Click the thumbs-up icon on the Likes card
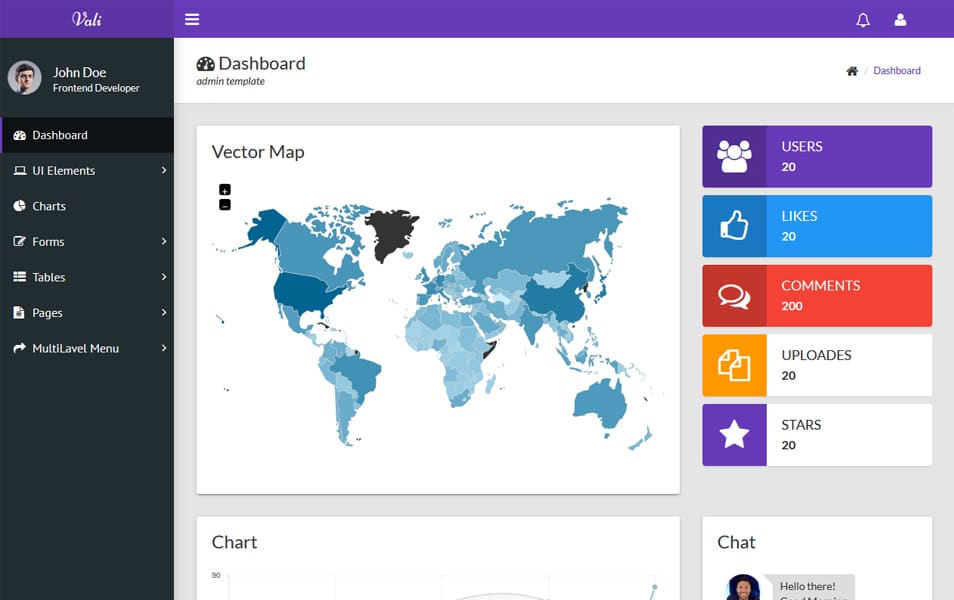Screen dimensions: 954x600 [x=734, y=226]
